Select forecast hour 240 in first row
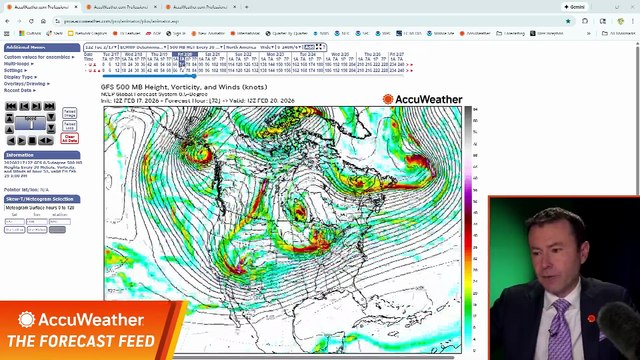 pos(401,64)
